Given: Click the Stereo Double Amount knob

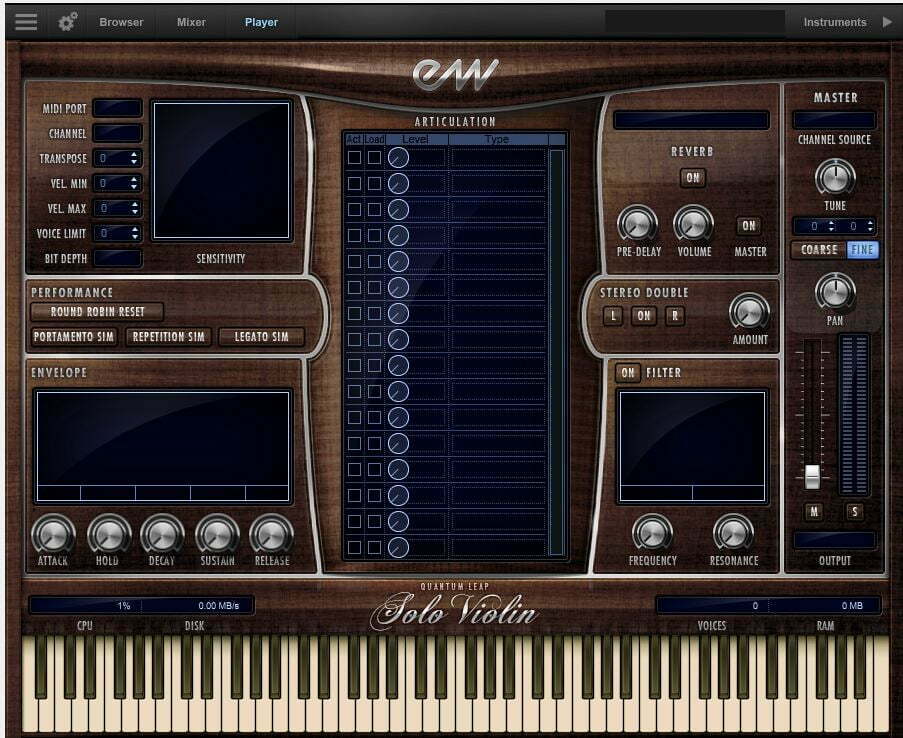Looking at the screenshot, I should point(749,313).
